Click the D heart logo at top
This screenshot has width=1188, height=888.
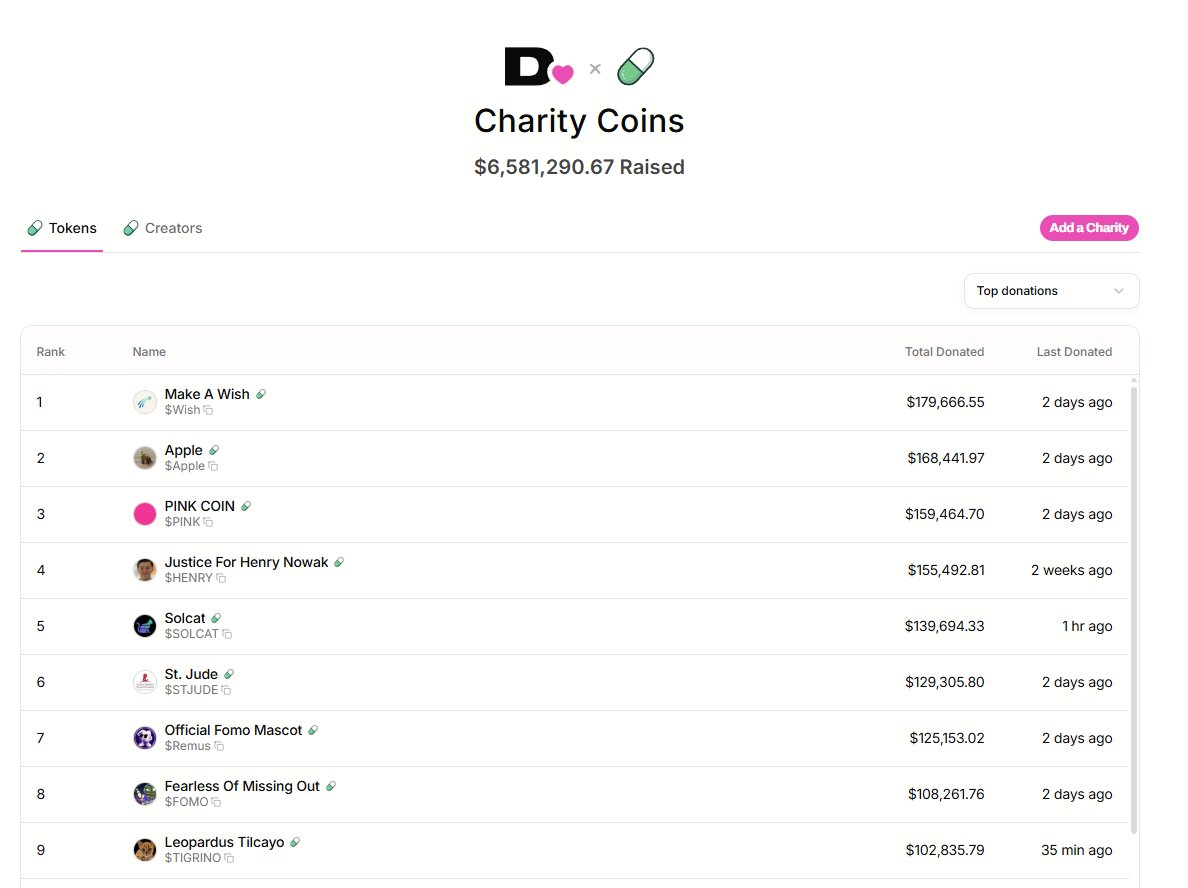[538, 67]
